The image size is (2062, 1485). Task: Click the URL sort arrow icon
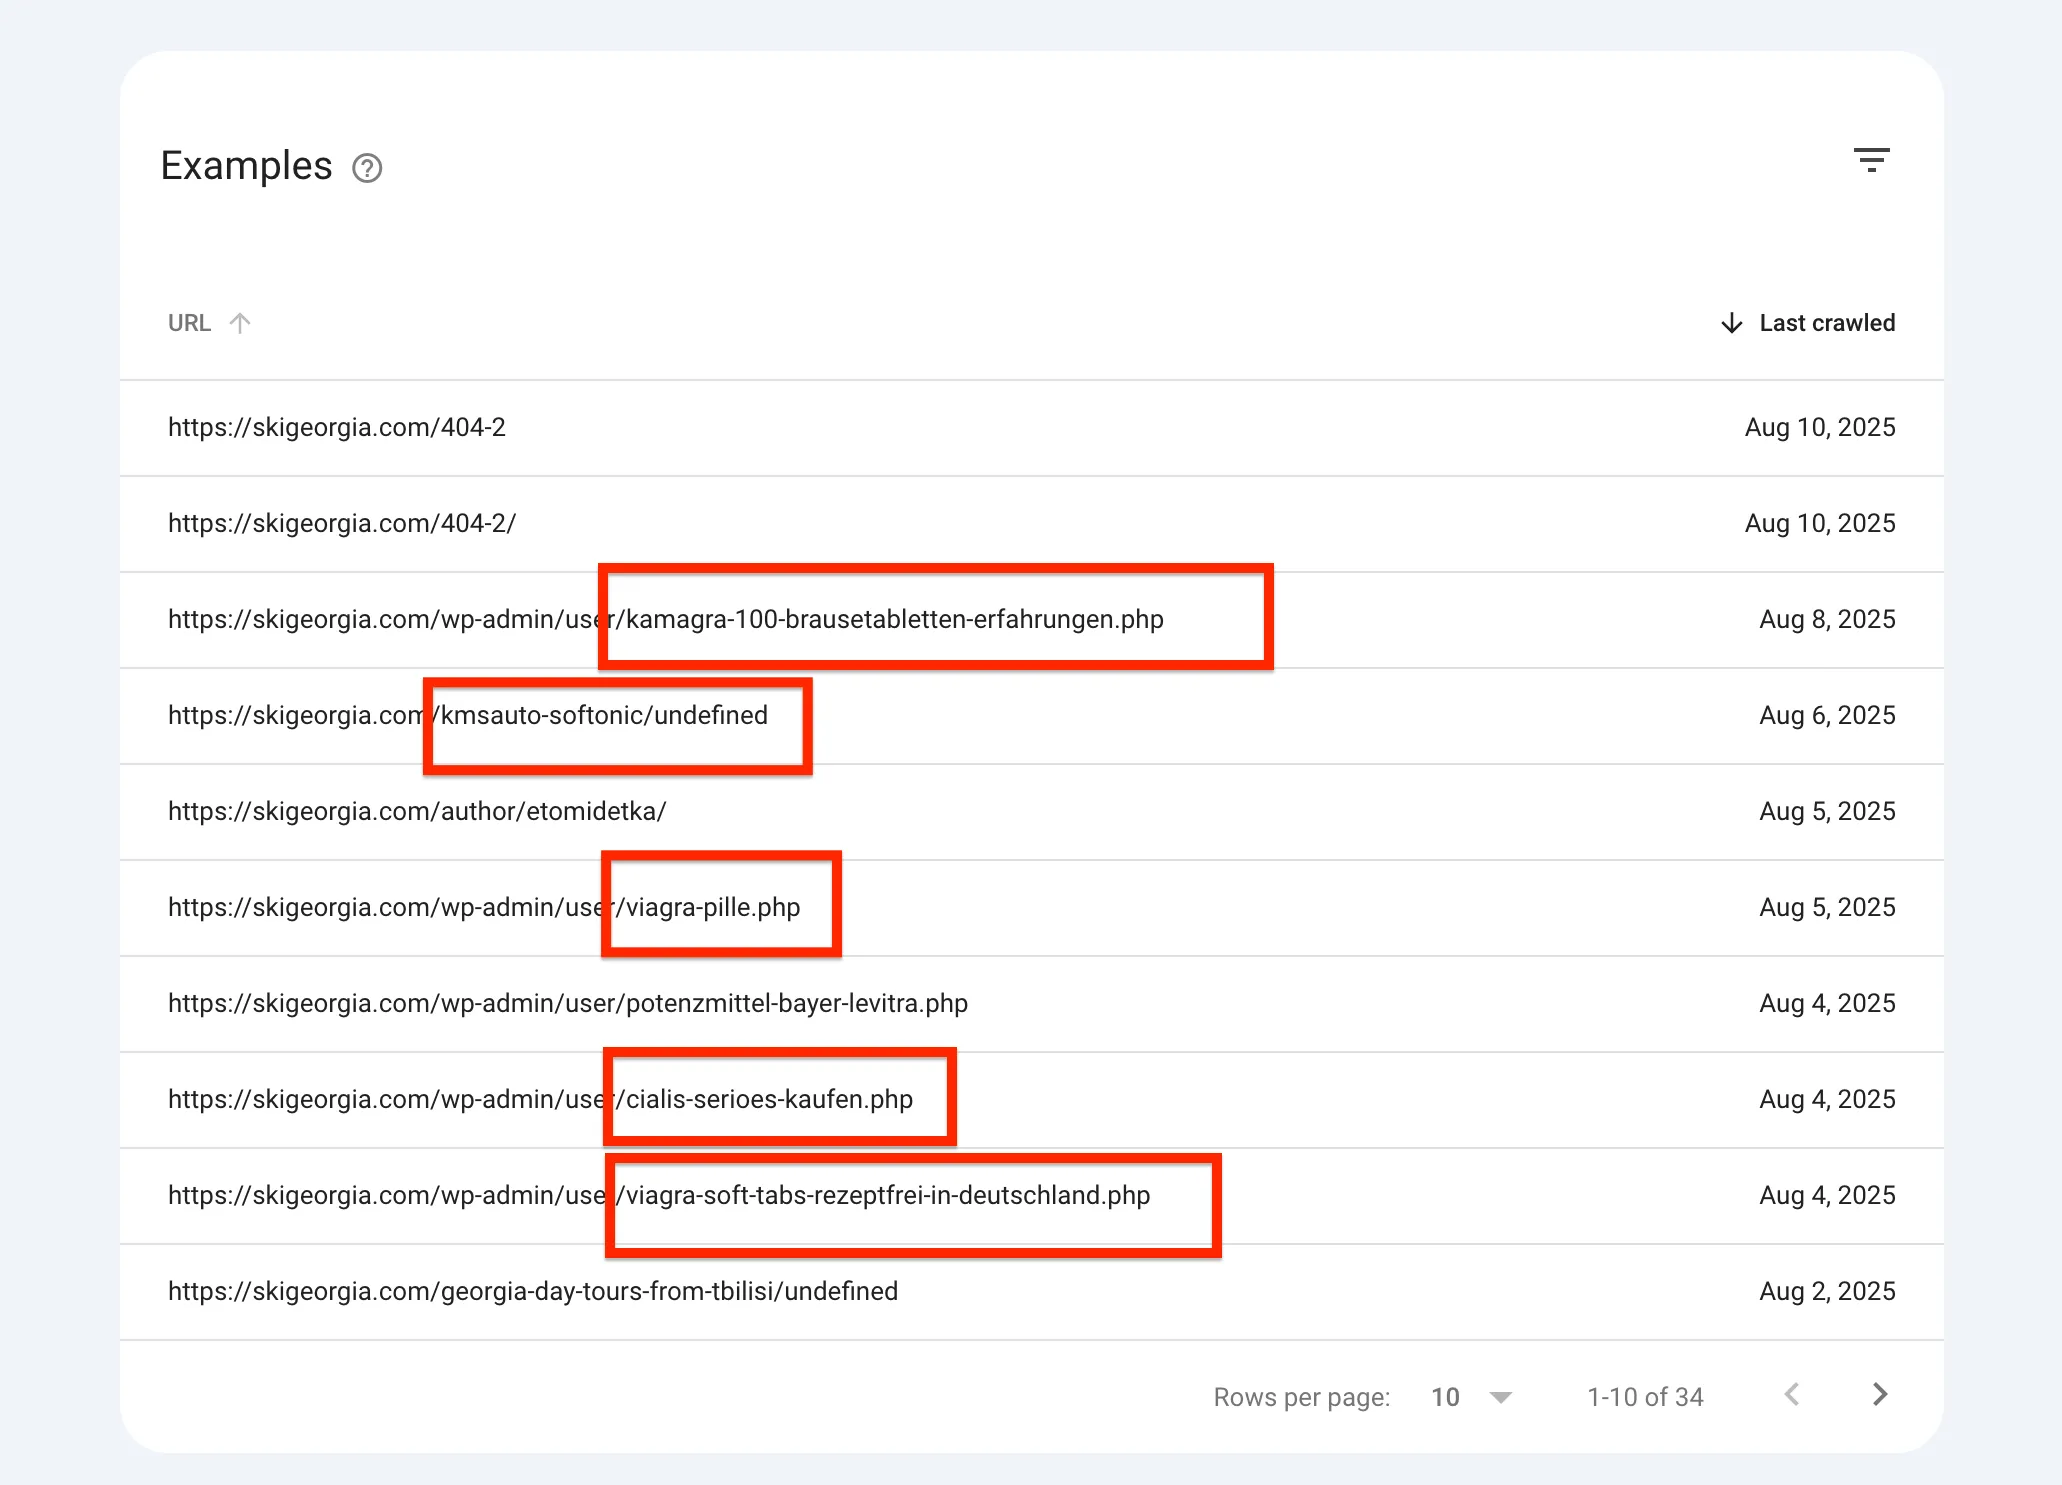pos(240,323)
